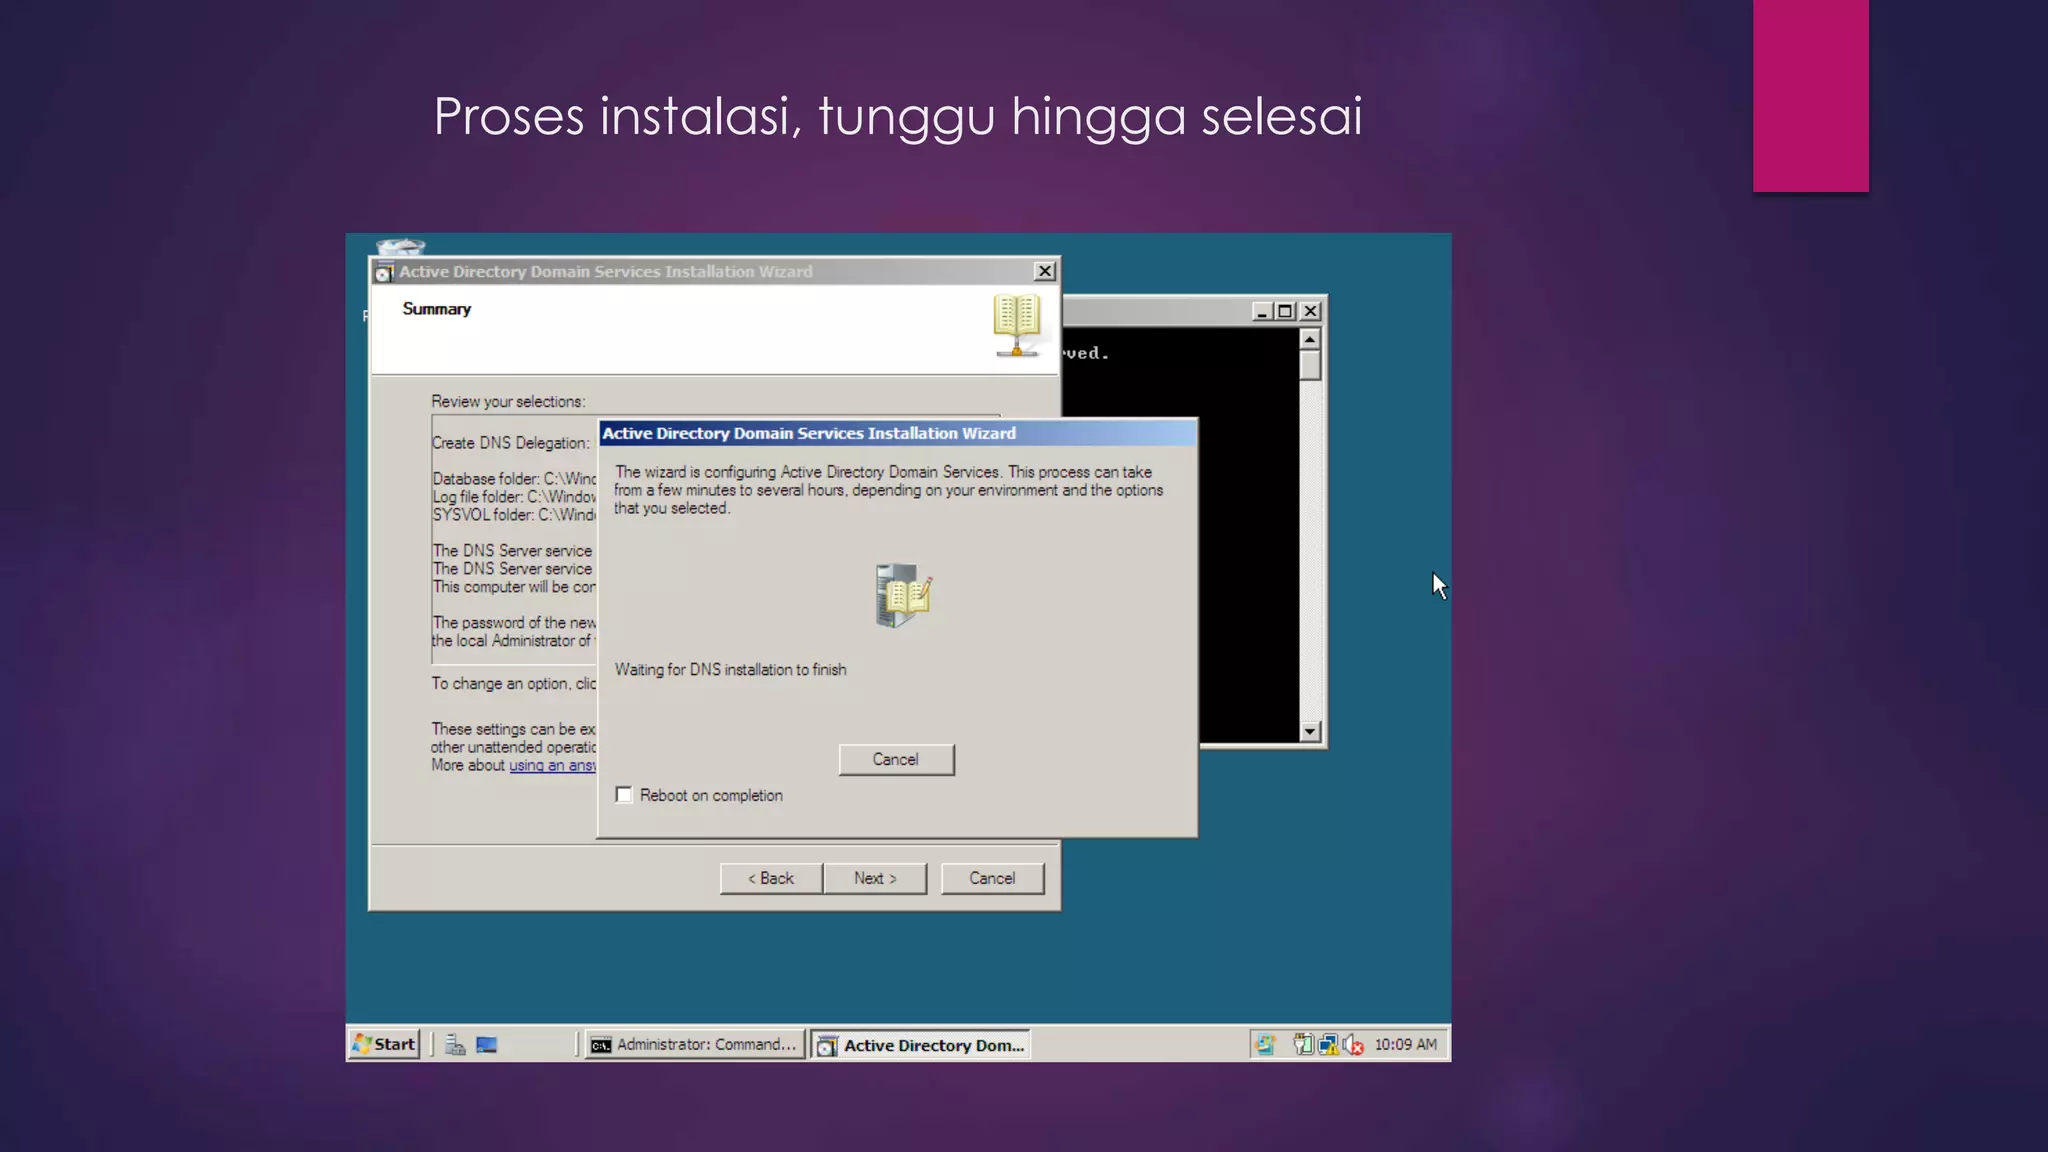Close the Summary wizard window
2048x1152 pixels.
pyautogui.click(x=1044, y=271)
